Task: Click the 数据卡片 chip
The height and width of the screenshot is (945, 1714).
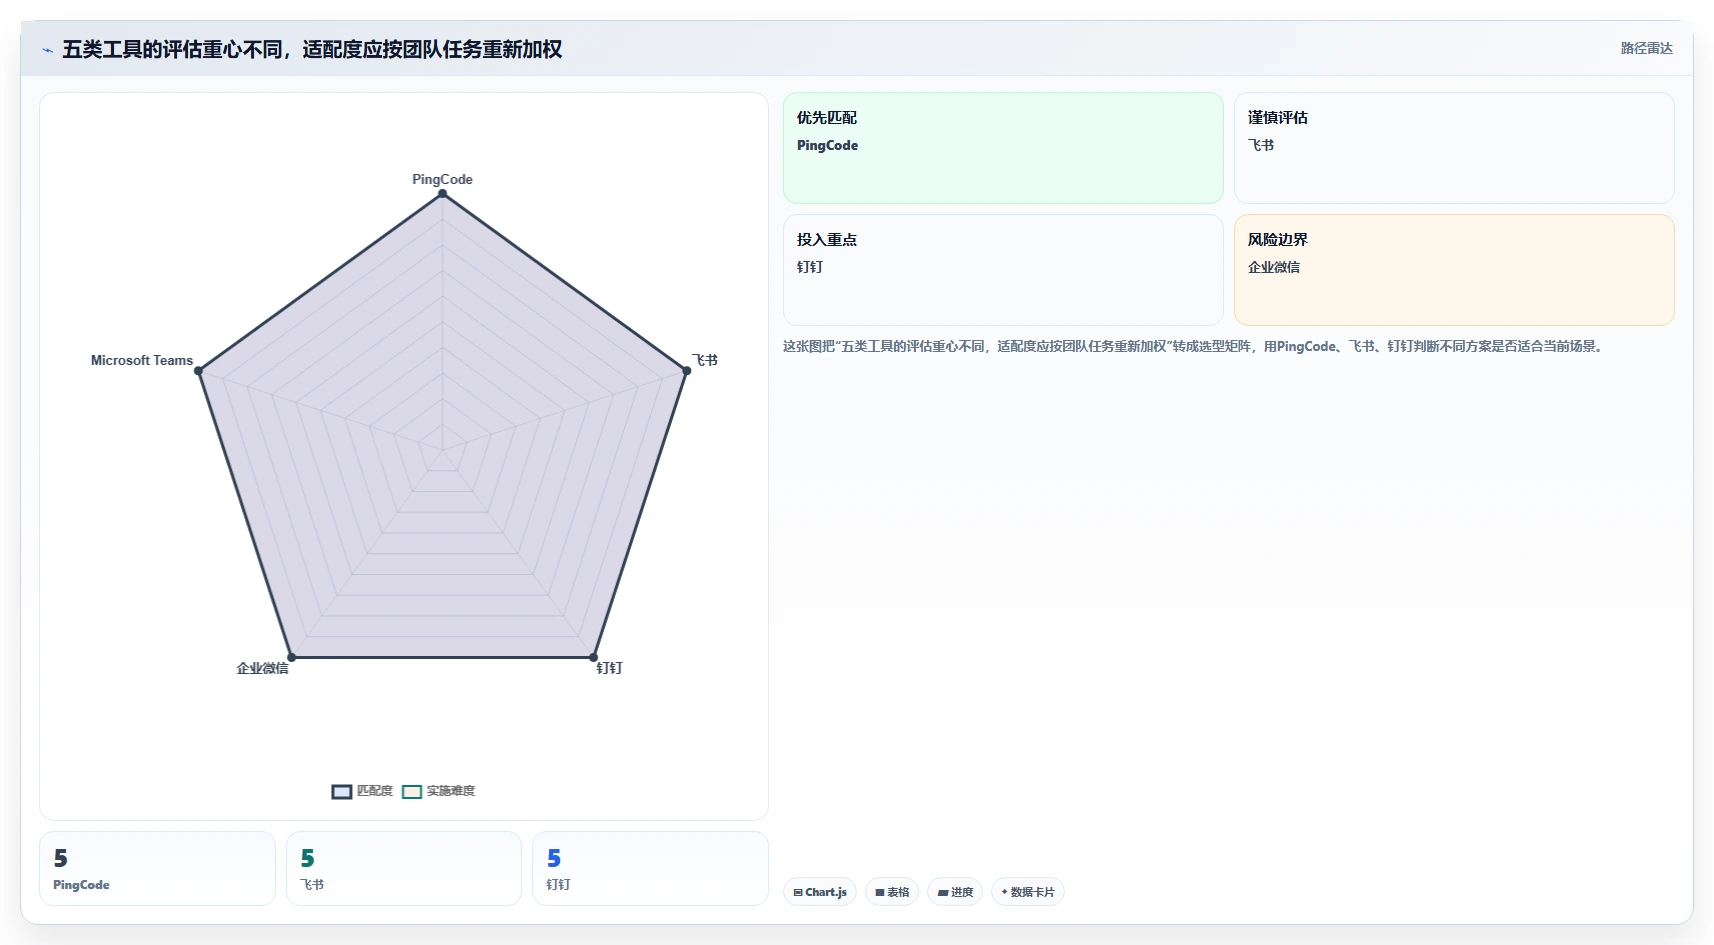Action: (1028, 892)
